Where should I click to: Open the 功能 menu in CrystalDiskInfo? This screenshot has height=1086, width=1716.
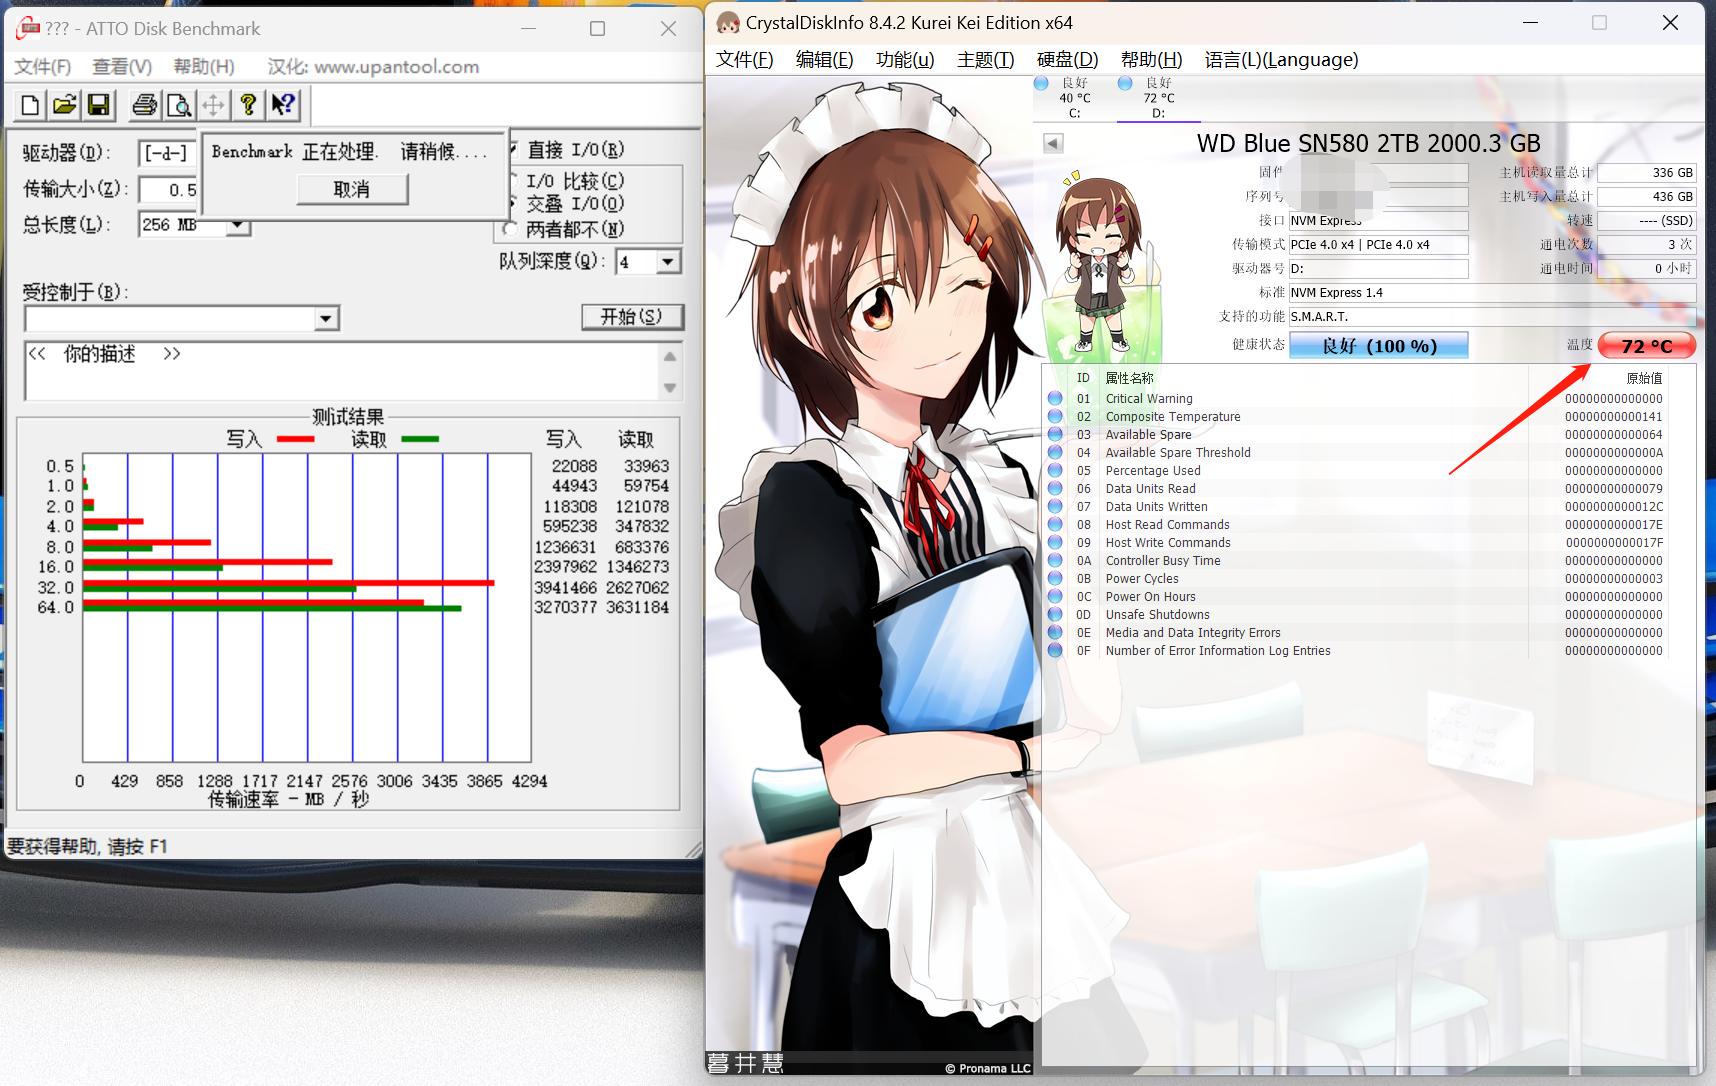[903, 59]
